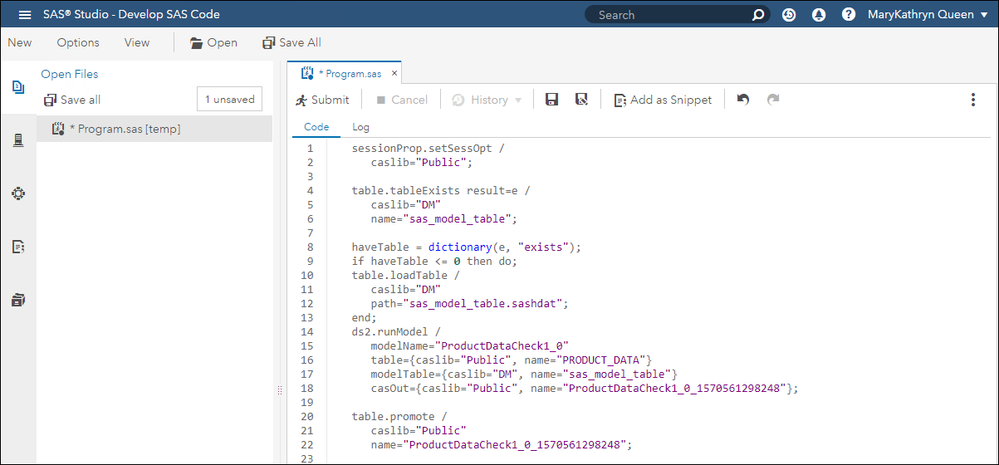The image size is (999, 465).
Task: Click the search magnifier icon
Action: click(x=758, y=15)
